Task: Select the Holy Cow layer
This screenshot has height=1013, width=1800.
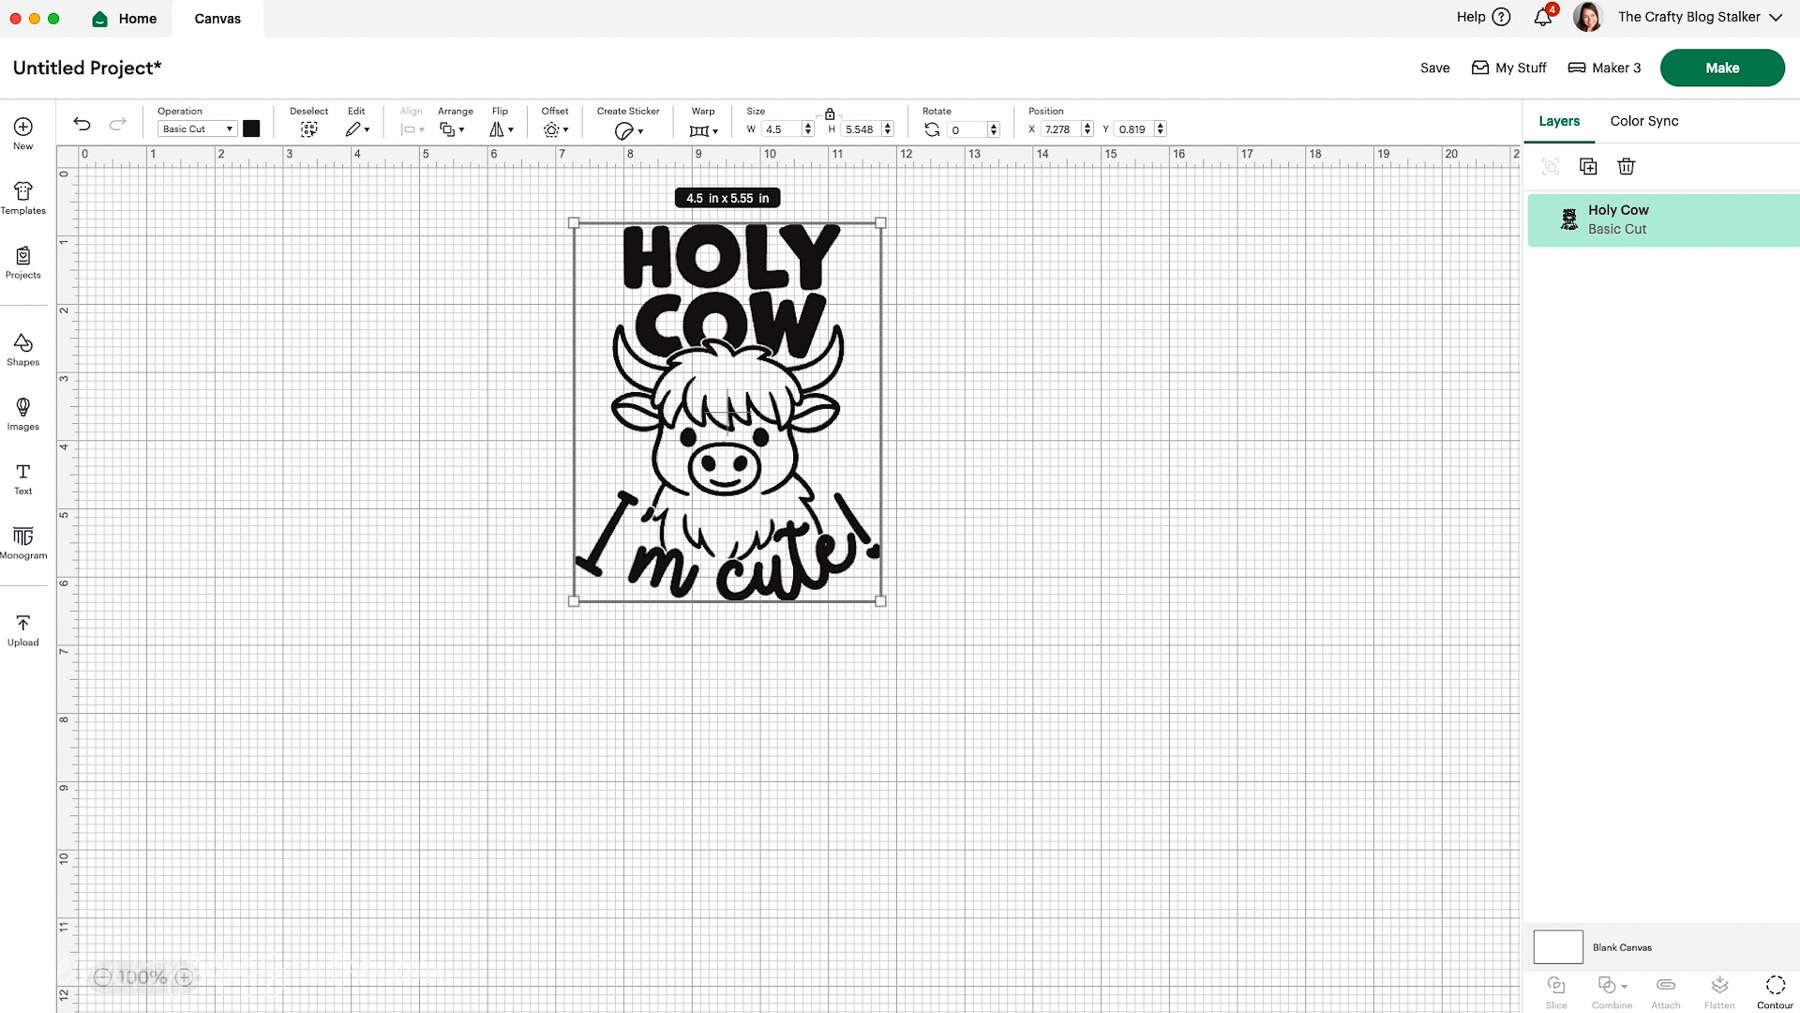Action: [x=1663, y=220]
